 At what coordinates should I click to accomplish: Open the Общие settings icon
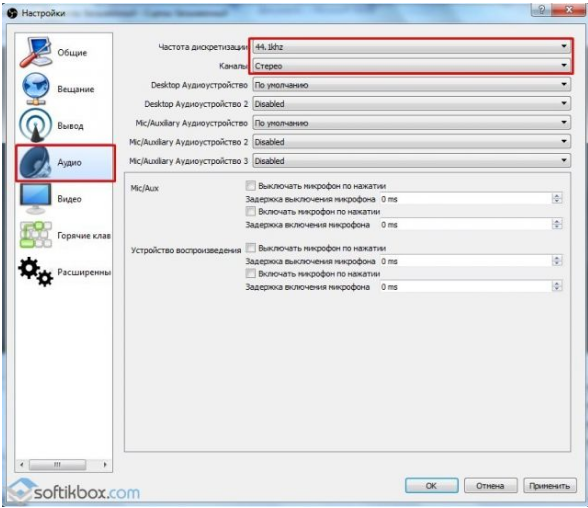36,52
